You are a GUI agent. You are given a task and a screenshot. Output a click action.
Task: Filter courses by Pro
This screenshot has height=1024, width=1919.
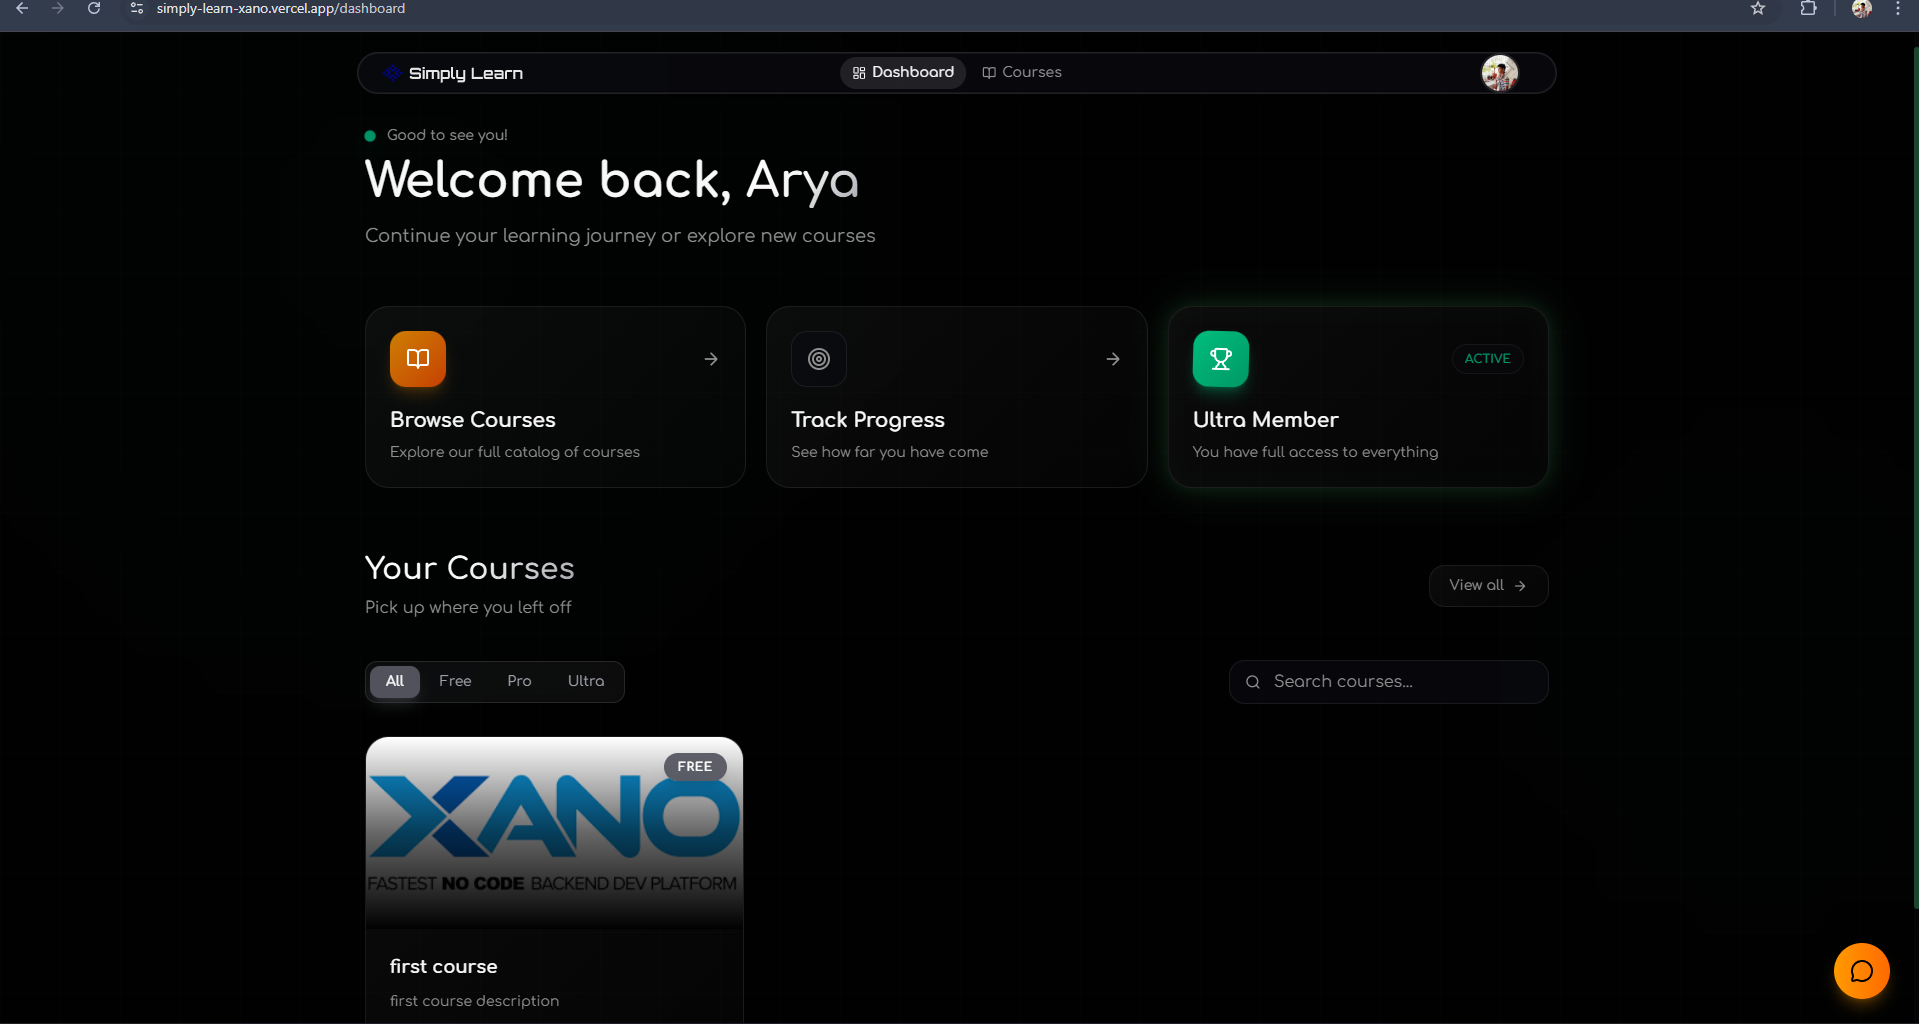[x=518, y=681]
